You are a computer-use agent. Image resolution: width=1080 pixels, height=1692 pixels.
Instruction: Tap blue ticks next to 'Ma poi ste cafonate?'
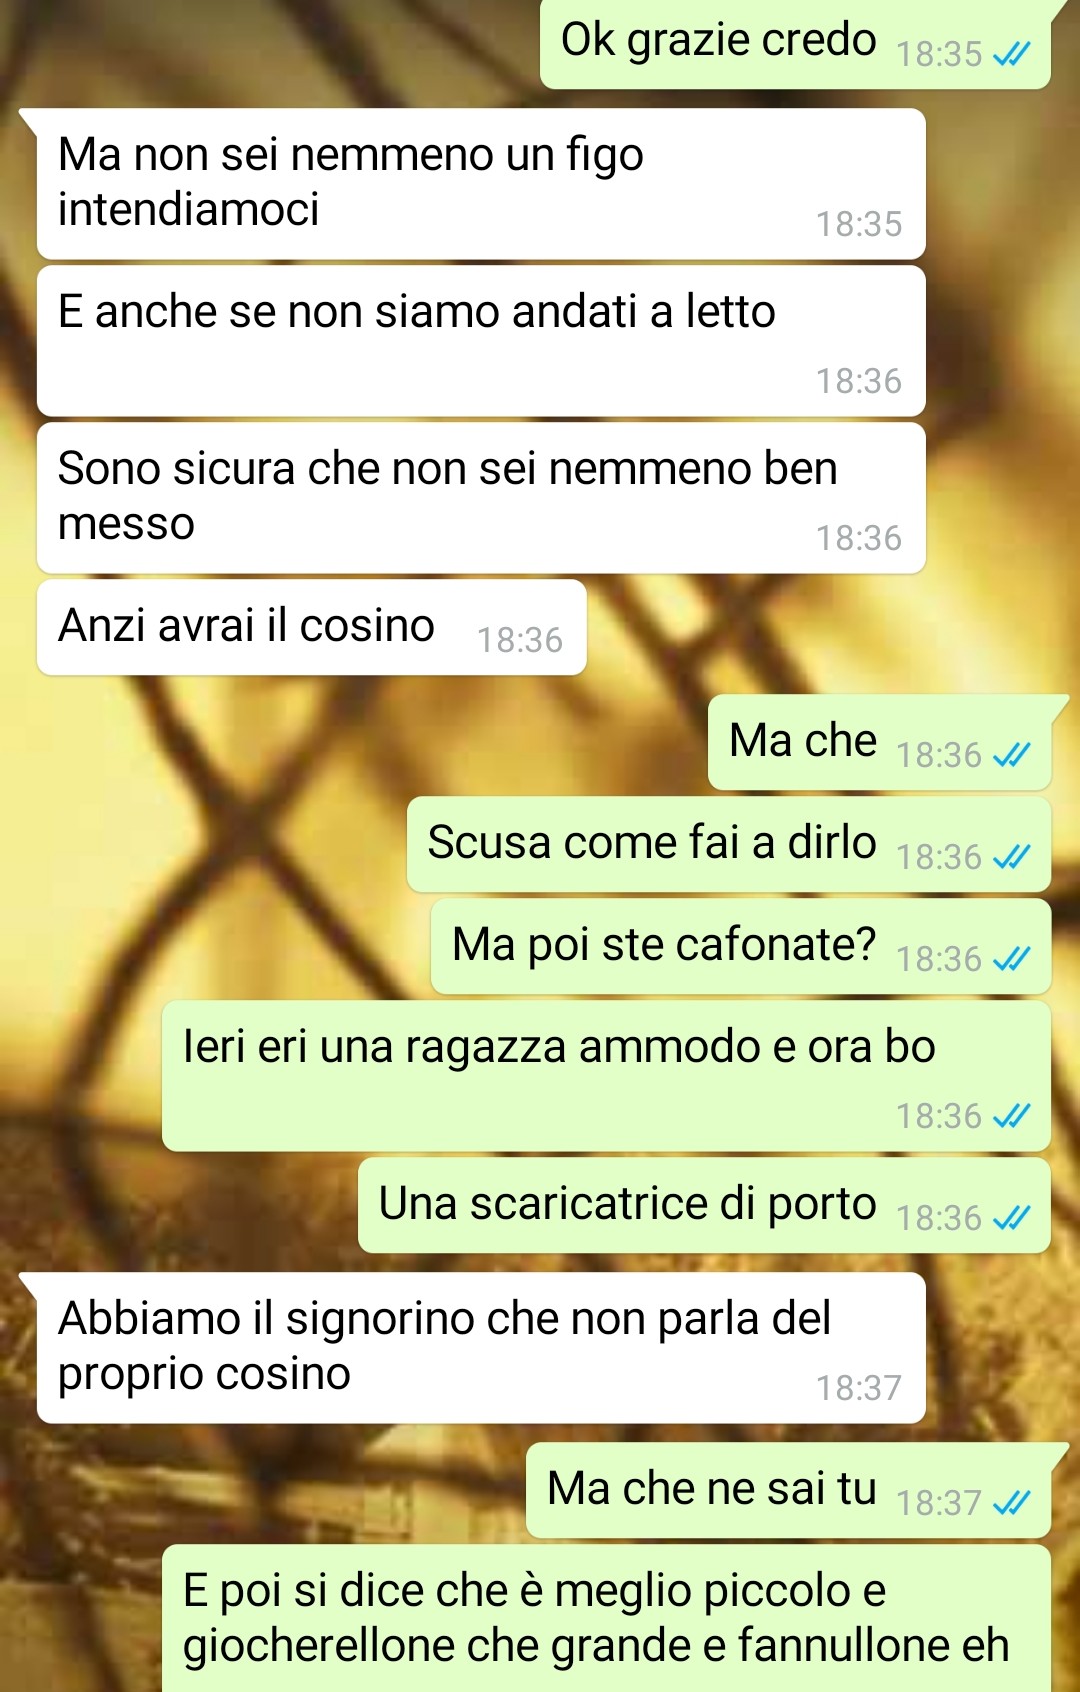click(x=1011, y=959)
